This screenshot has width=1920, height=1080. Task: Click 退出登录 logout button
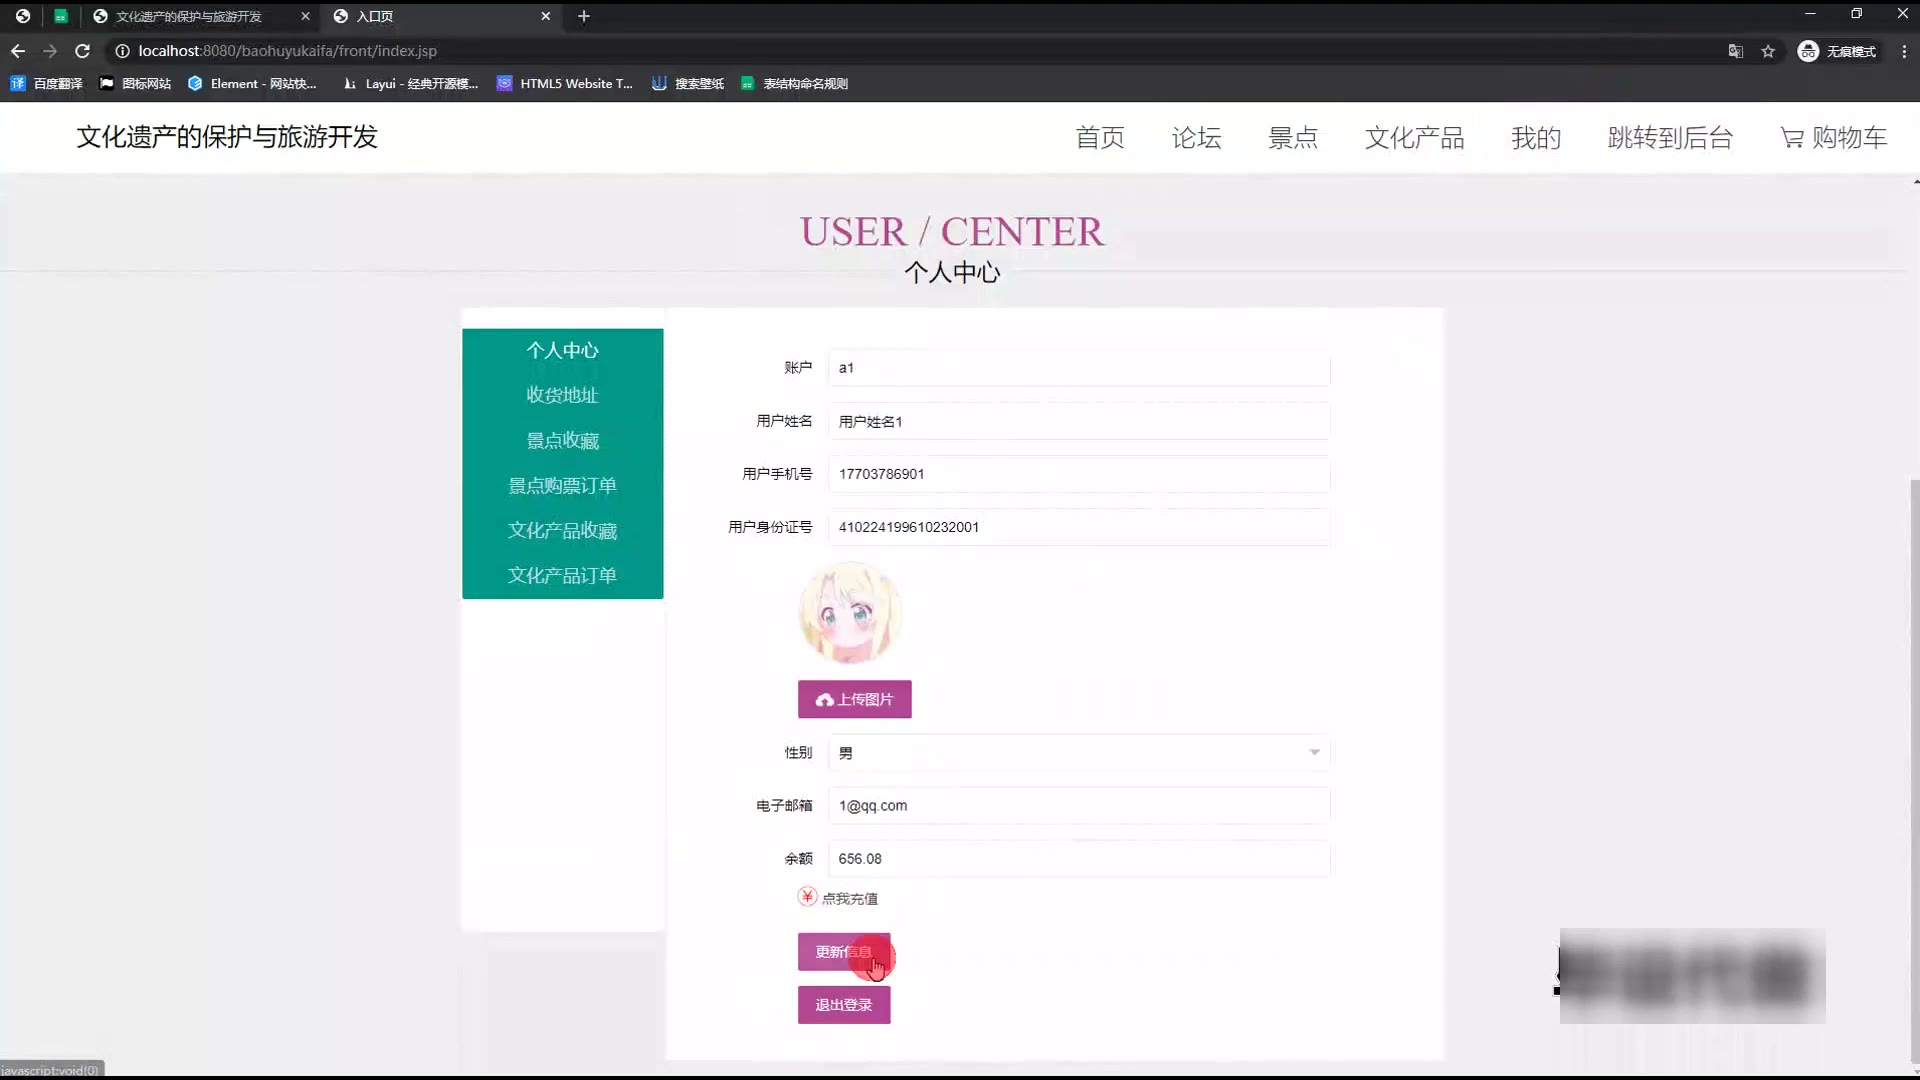tap(843, 1005)
